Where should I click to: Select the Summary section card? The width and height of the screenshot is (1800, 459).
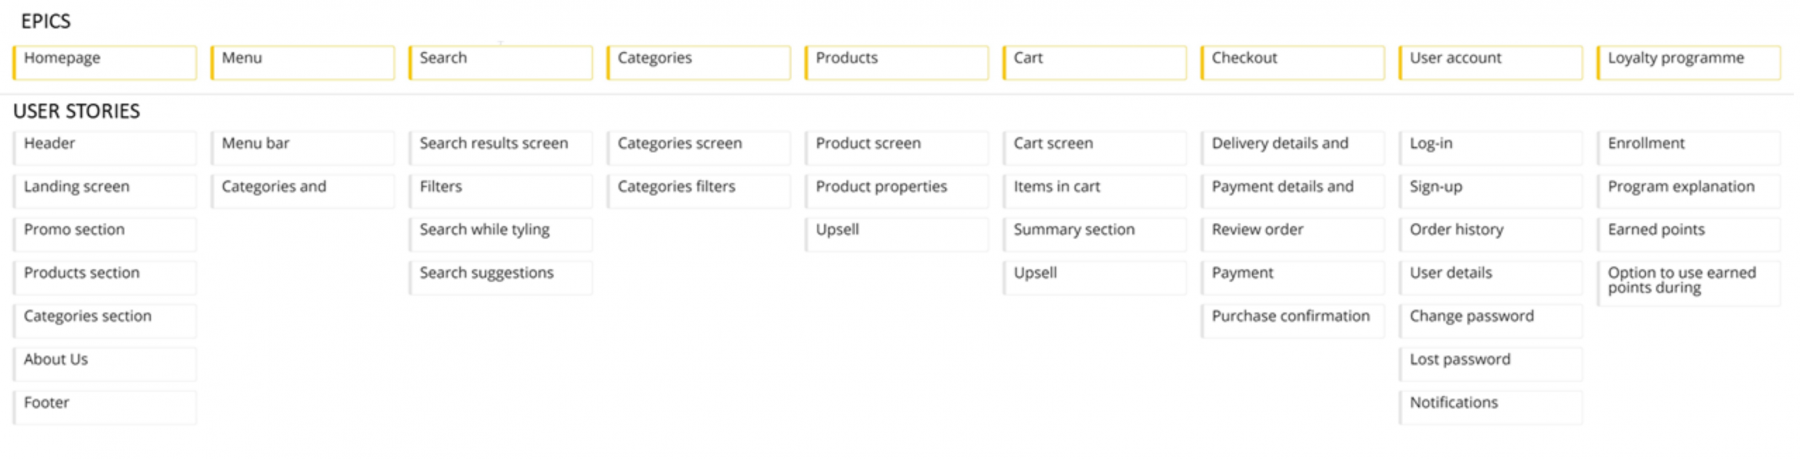click(x=1094, y=232)
